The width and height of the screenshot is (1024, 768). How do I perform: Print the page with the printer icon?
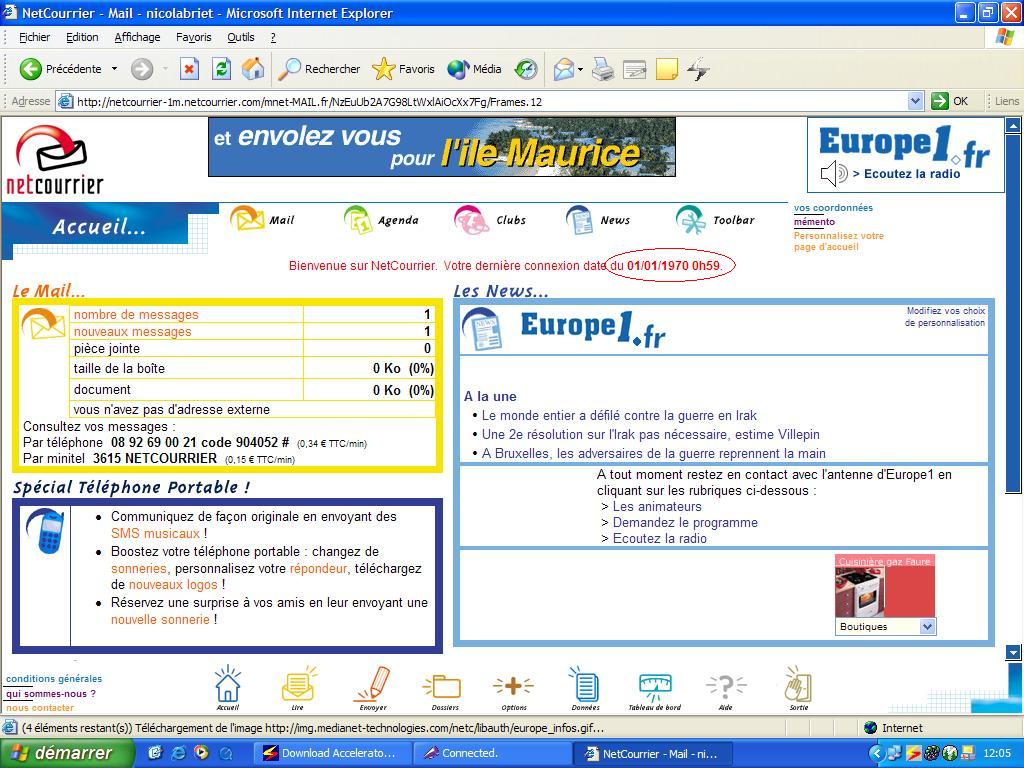pyautogui.click(x=603, y=69)
